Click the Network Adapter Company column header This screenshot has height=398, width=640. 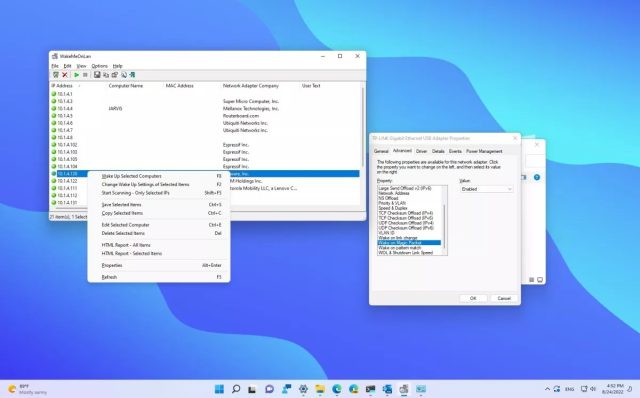pos(251,86)
